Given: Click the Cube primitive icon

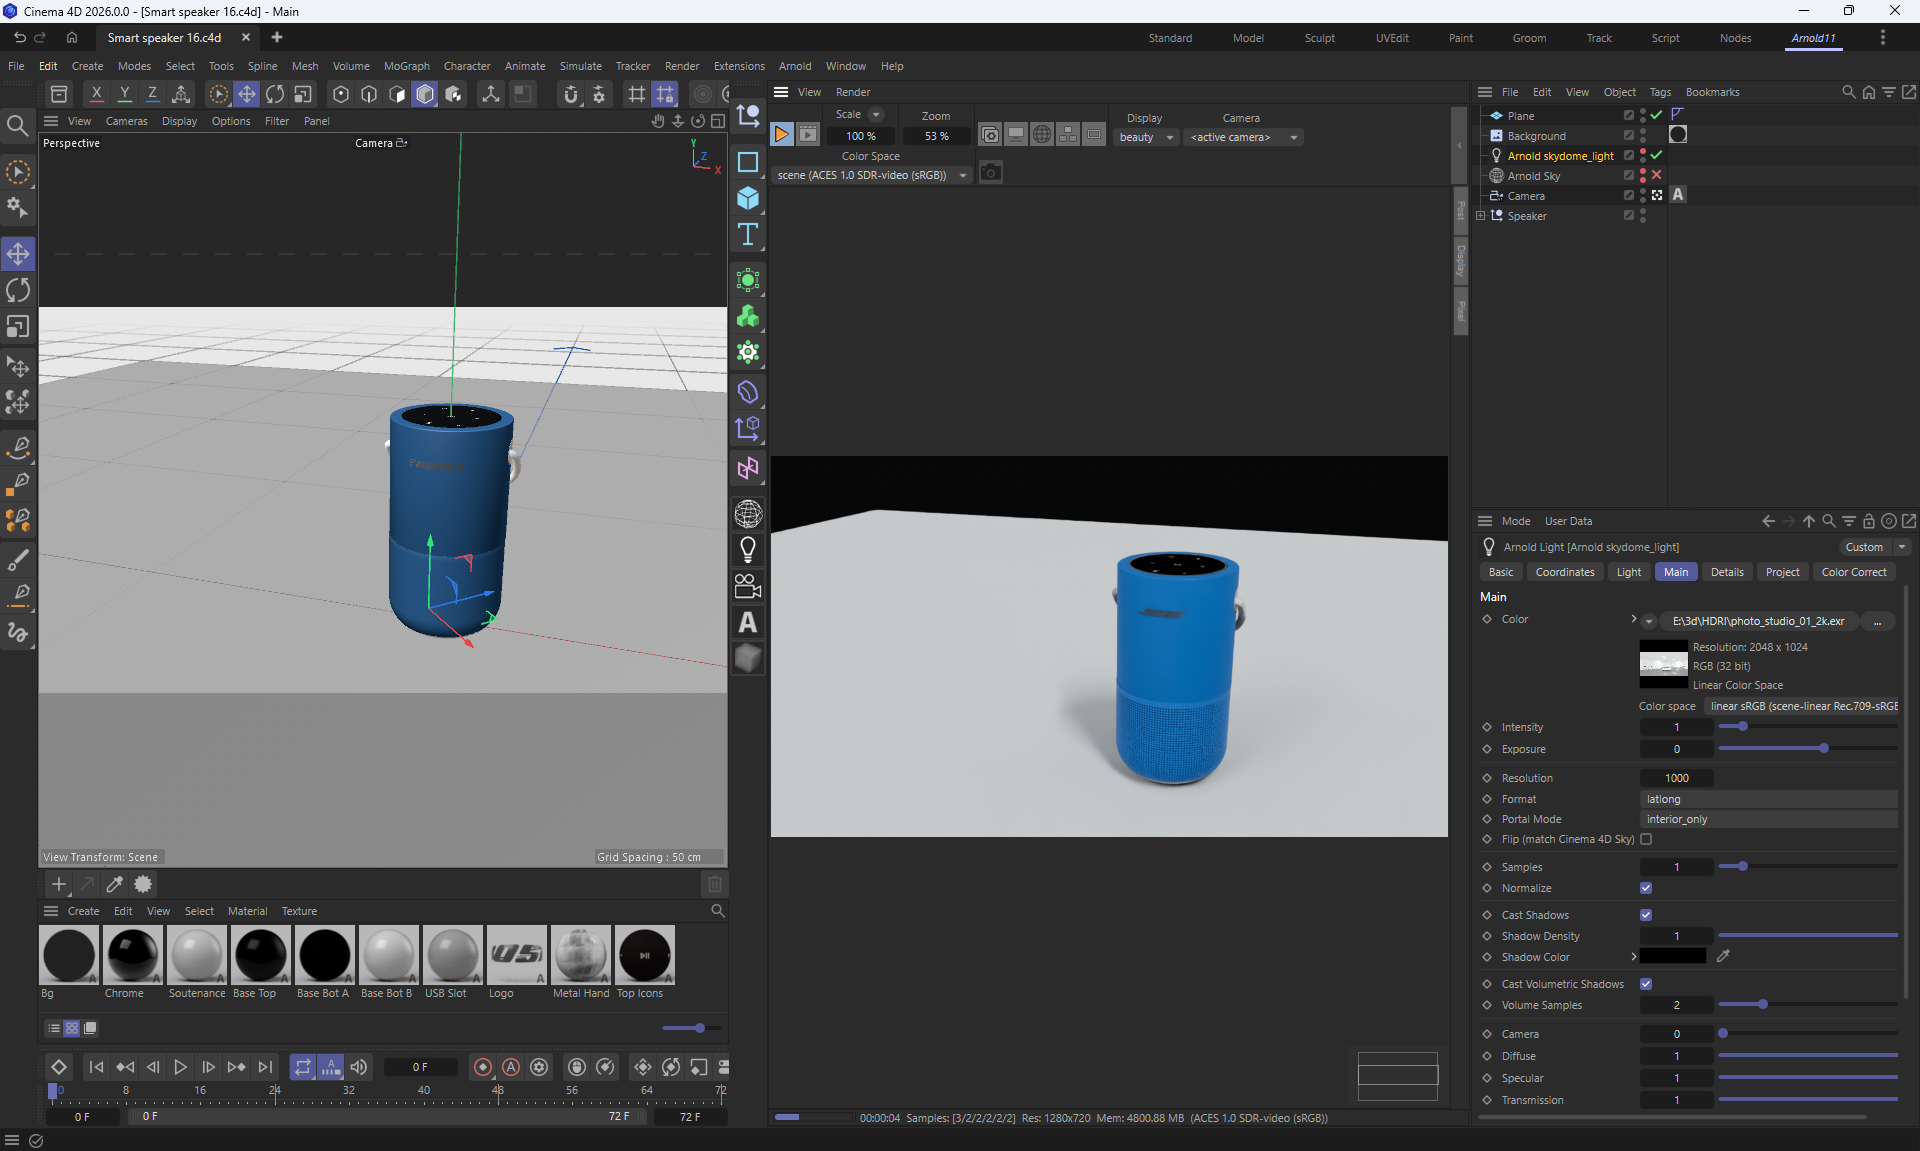Looking at the screenshot, I should click(x=748, y=198).
